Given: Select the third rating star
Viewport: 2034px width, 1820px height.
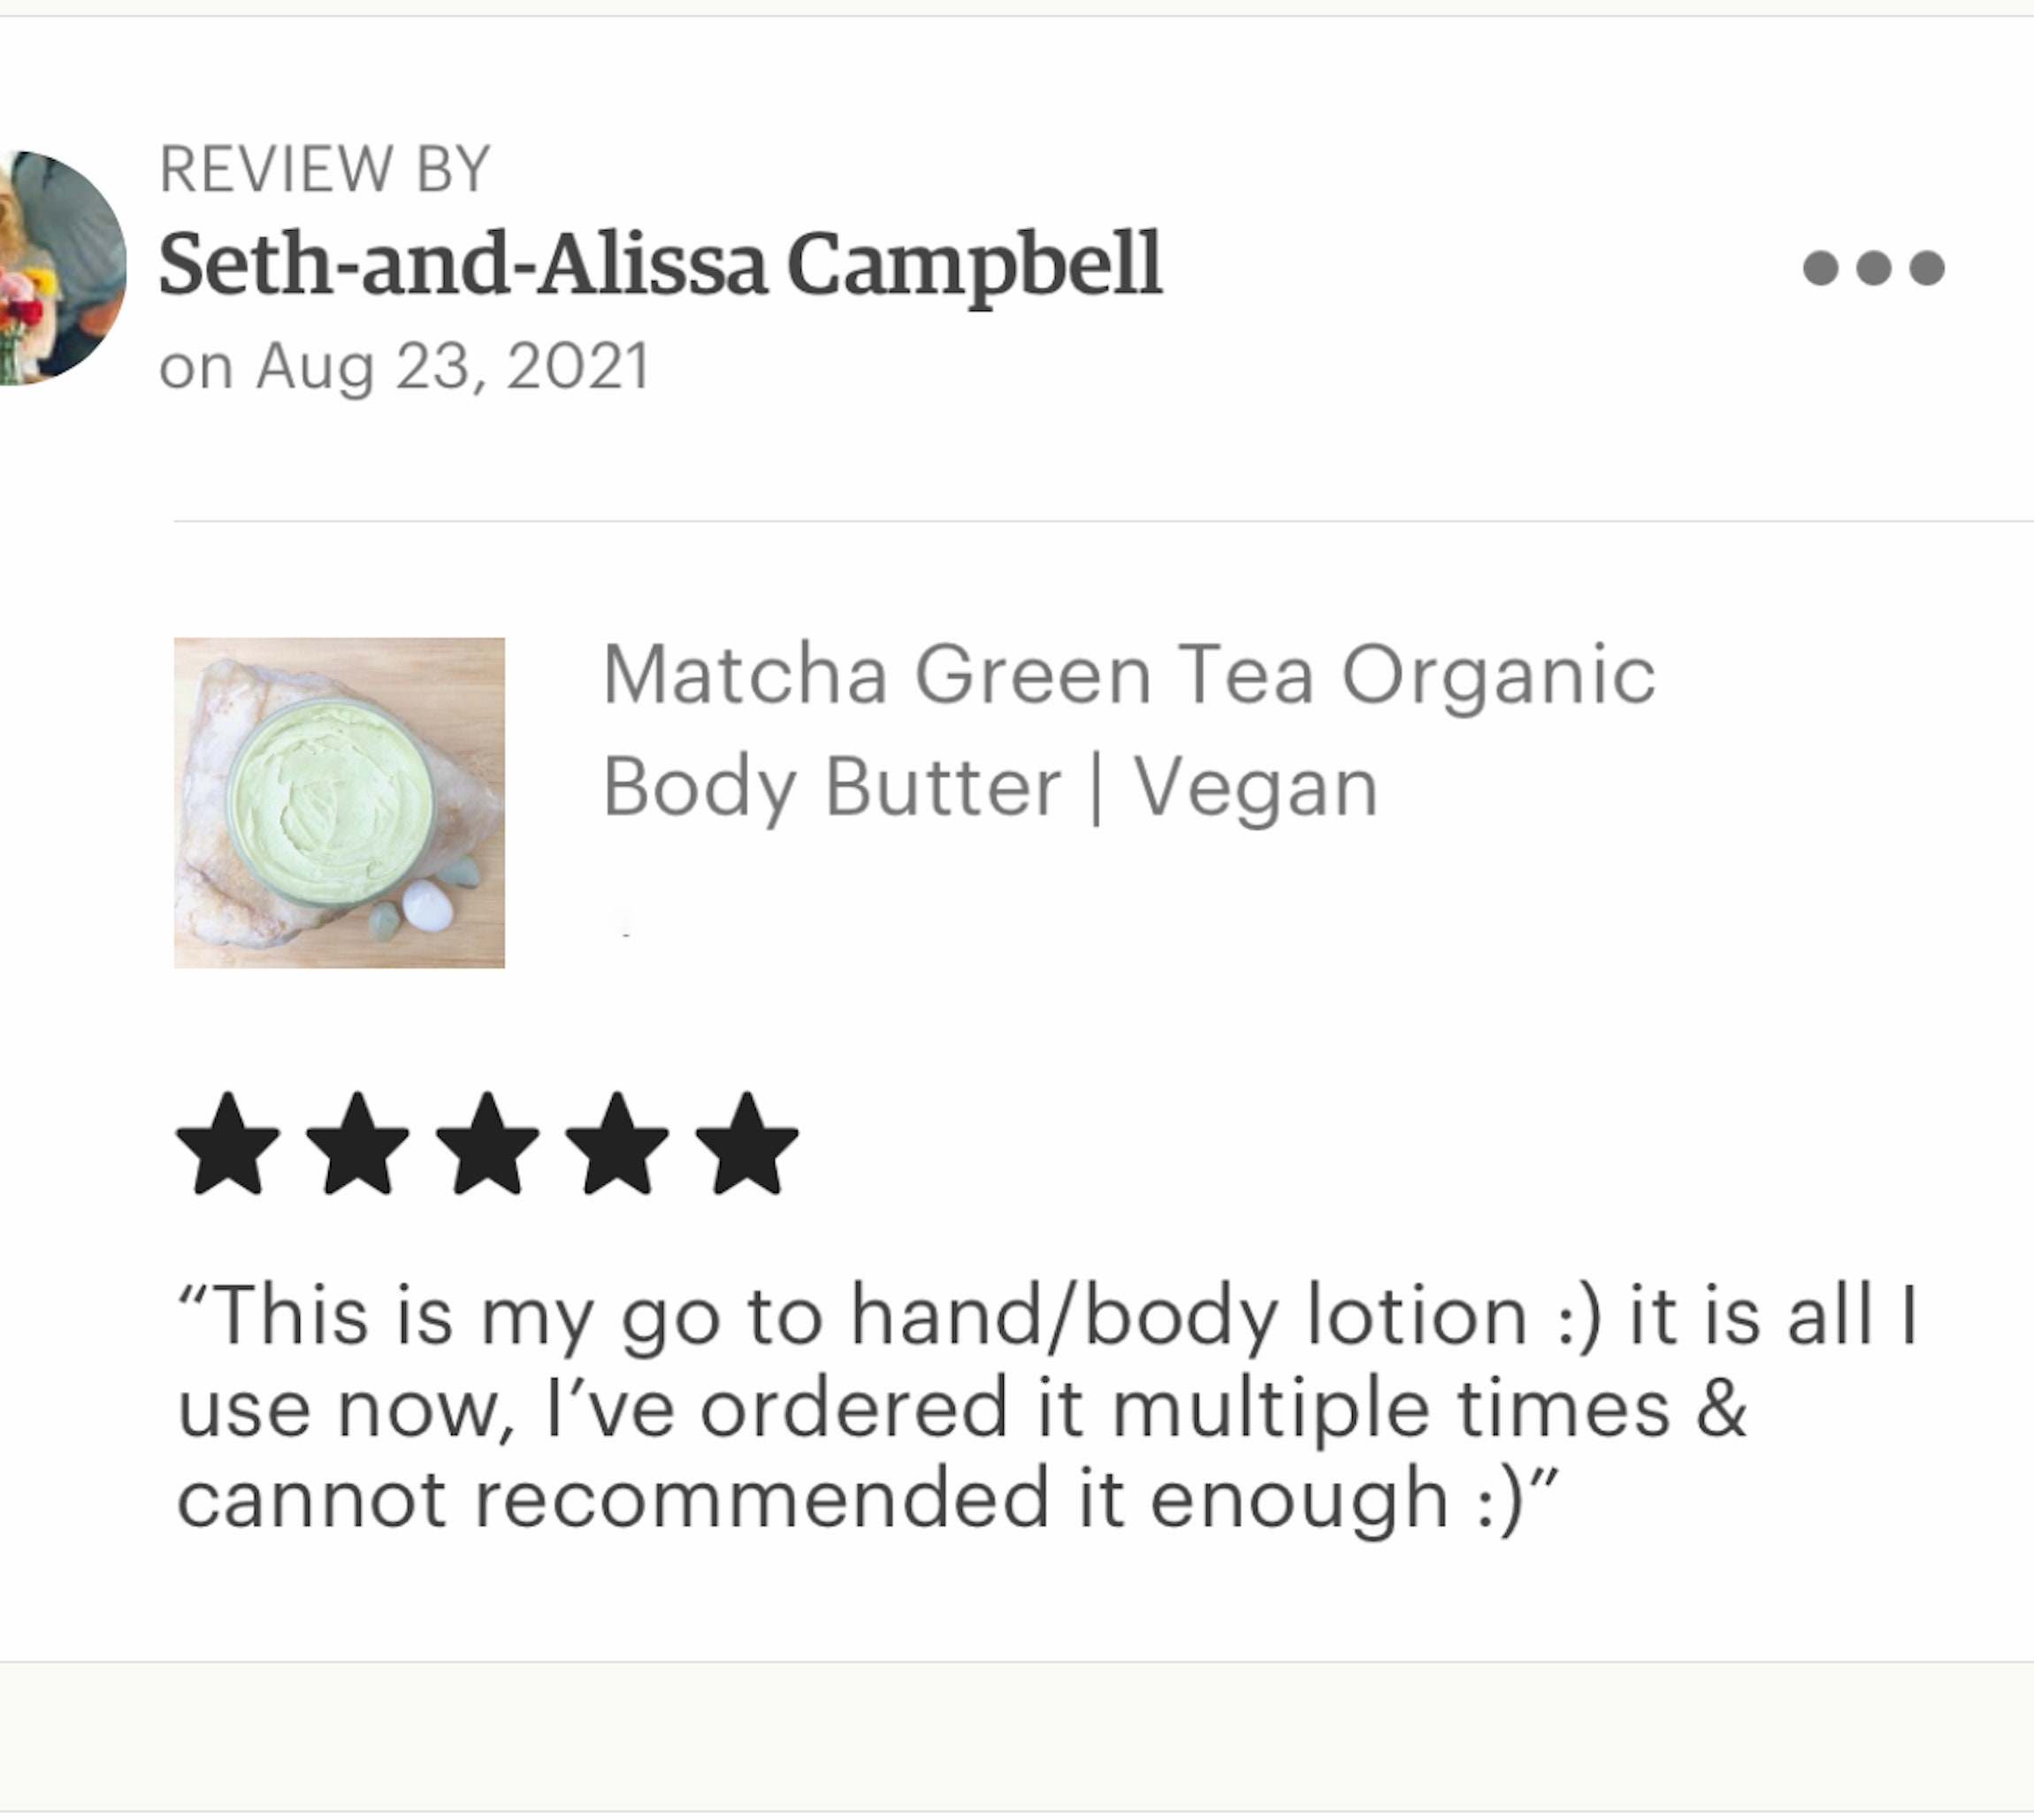Looking at the screenshot, I should pyautogui.click(x=487, y=1143).
